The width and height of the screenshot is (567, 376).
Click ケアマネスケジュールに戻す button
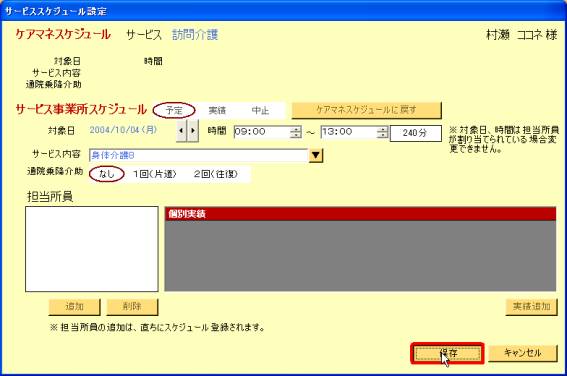(366, 110)
